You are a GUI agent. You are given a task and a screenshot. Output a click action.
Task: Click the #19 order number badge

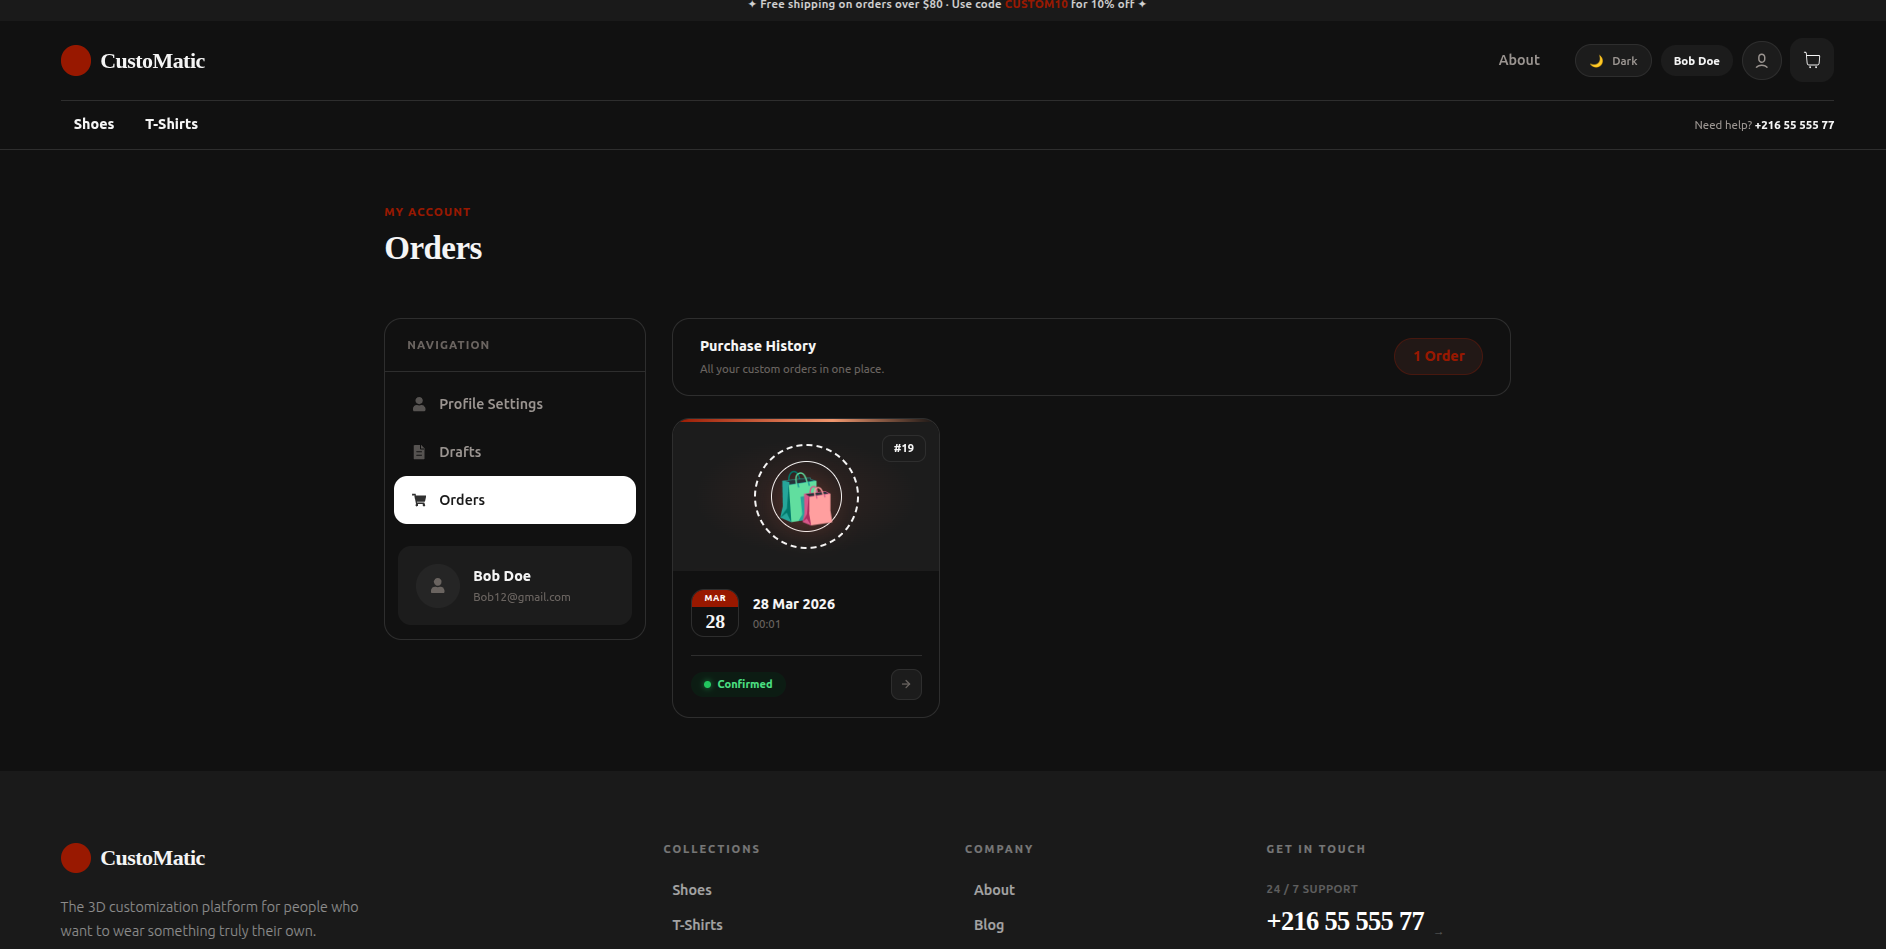(904, 448)
